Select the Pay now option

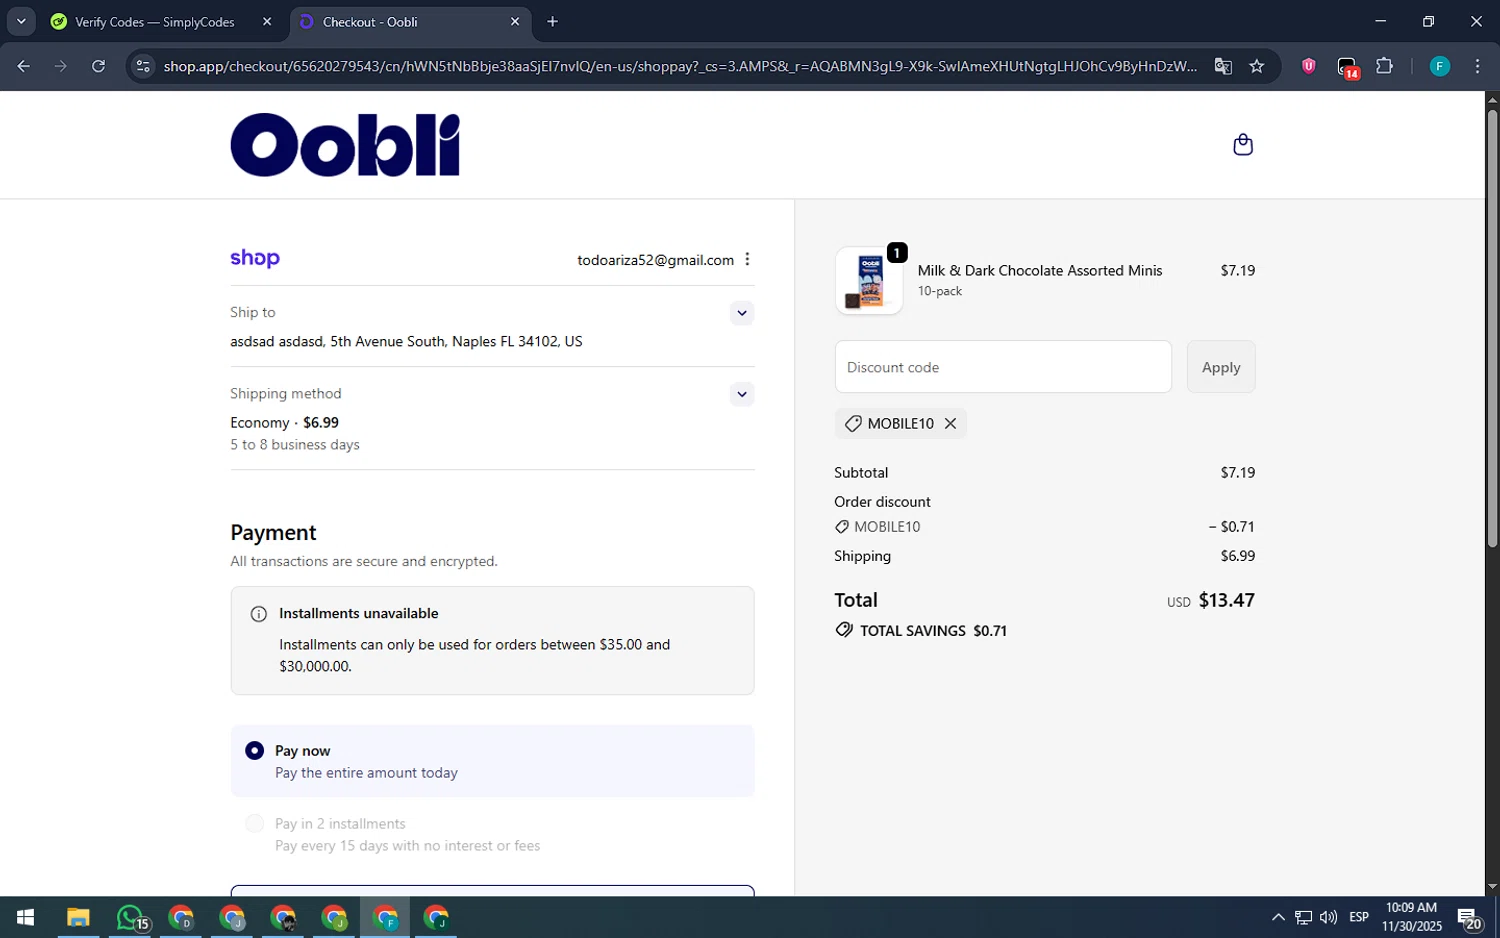(x=255, y=750)
